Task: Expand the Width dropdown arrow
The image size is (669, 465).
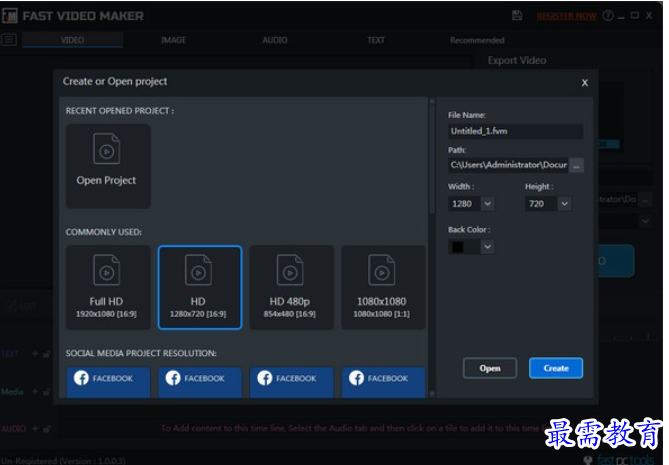Action: point(488,203)
